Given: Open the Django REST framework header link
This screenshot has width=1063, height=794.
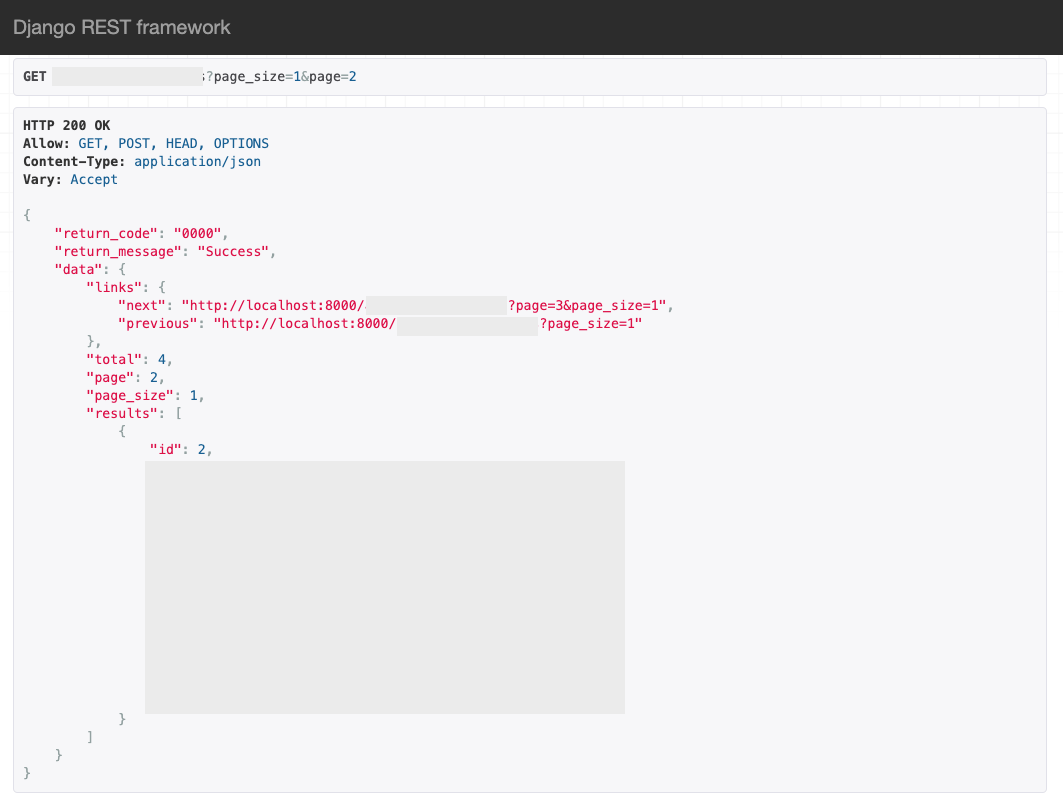Looking at the screenshot, I should [x=121, y=27].
